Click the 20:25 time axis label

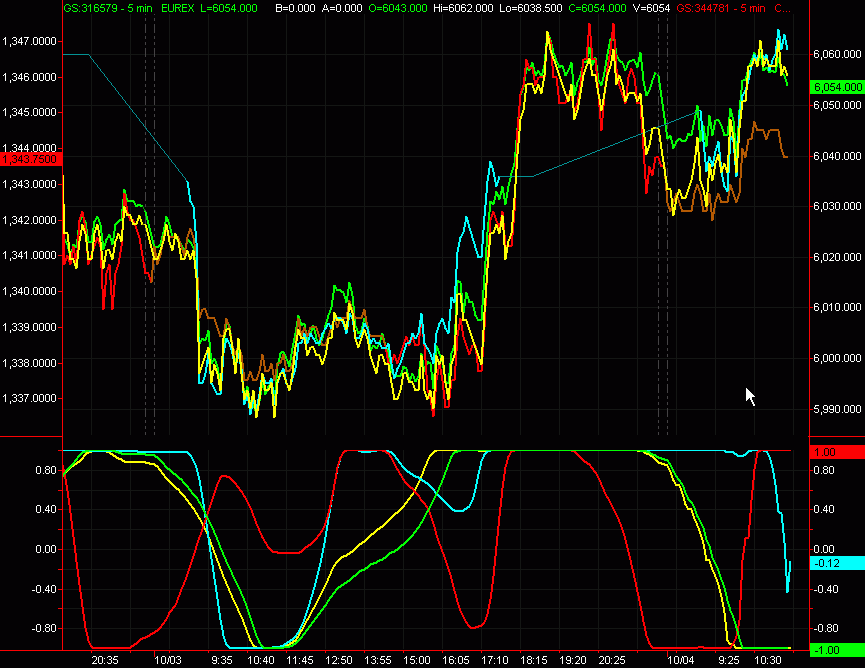612,660
